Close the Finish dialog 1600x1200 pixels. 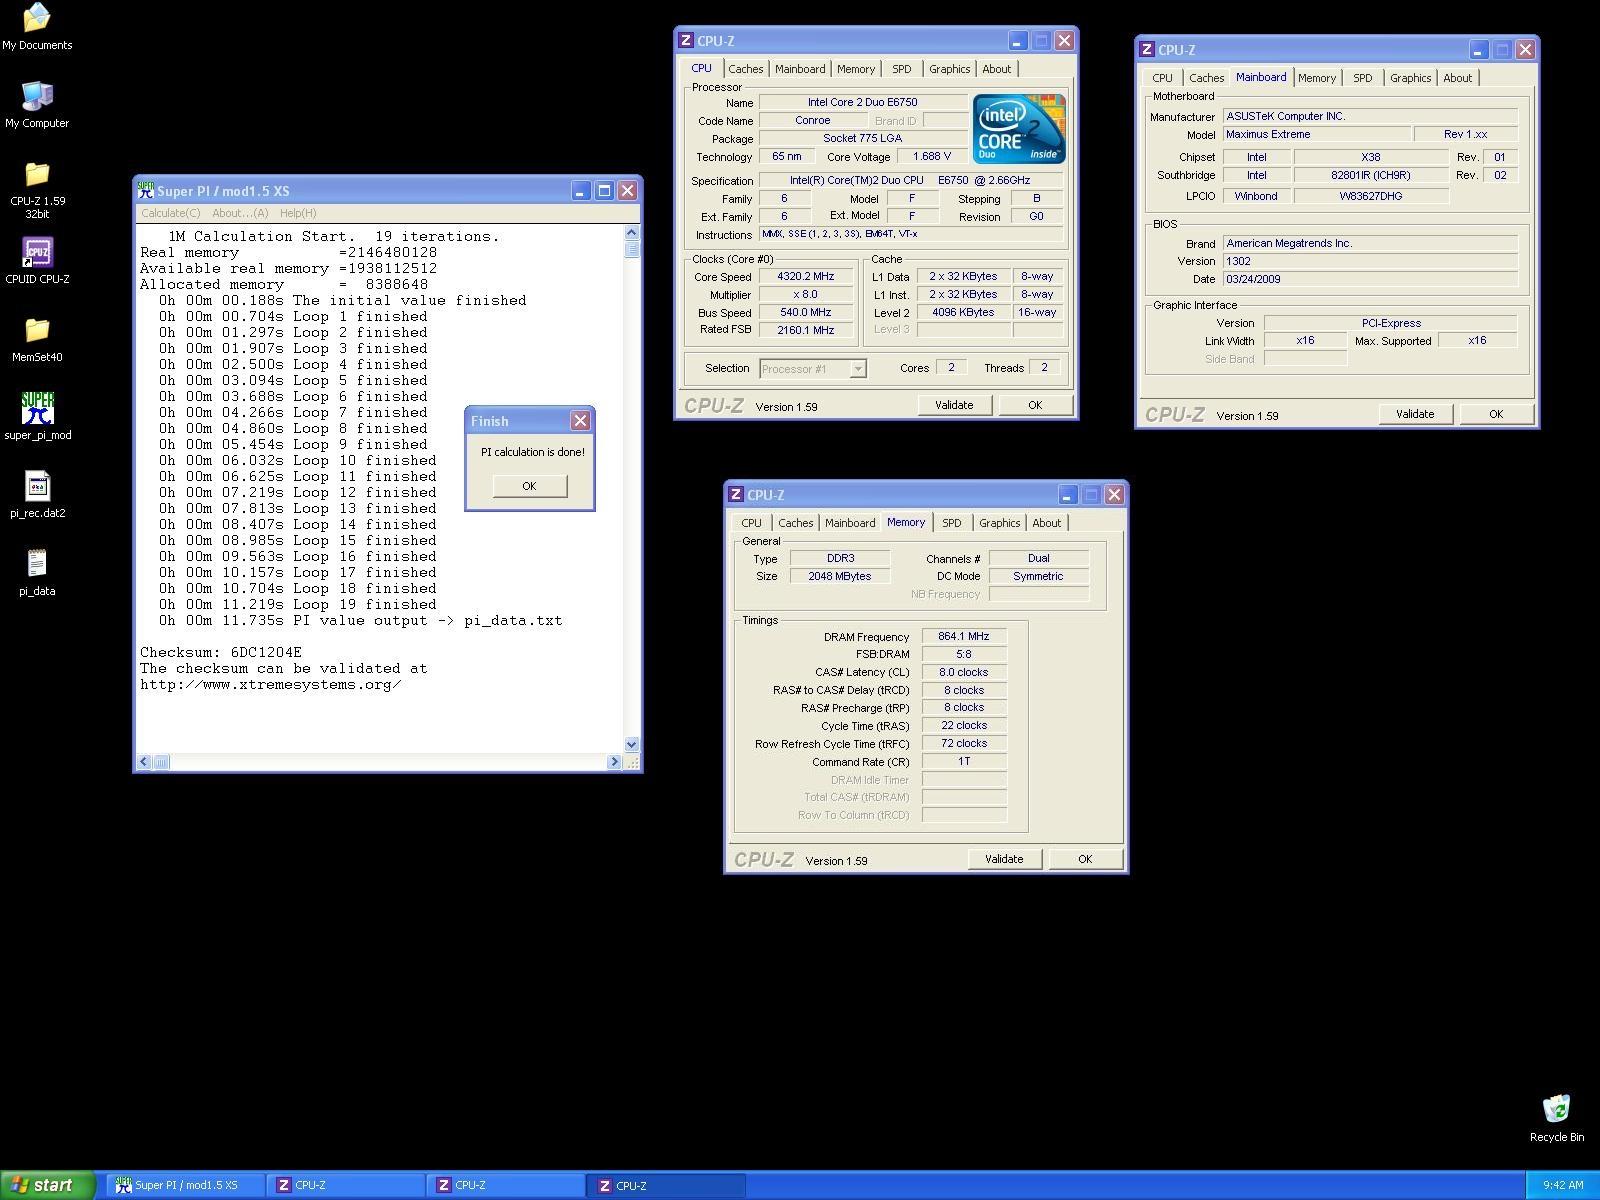580,421
